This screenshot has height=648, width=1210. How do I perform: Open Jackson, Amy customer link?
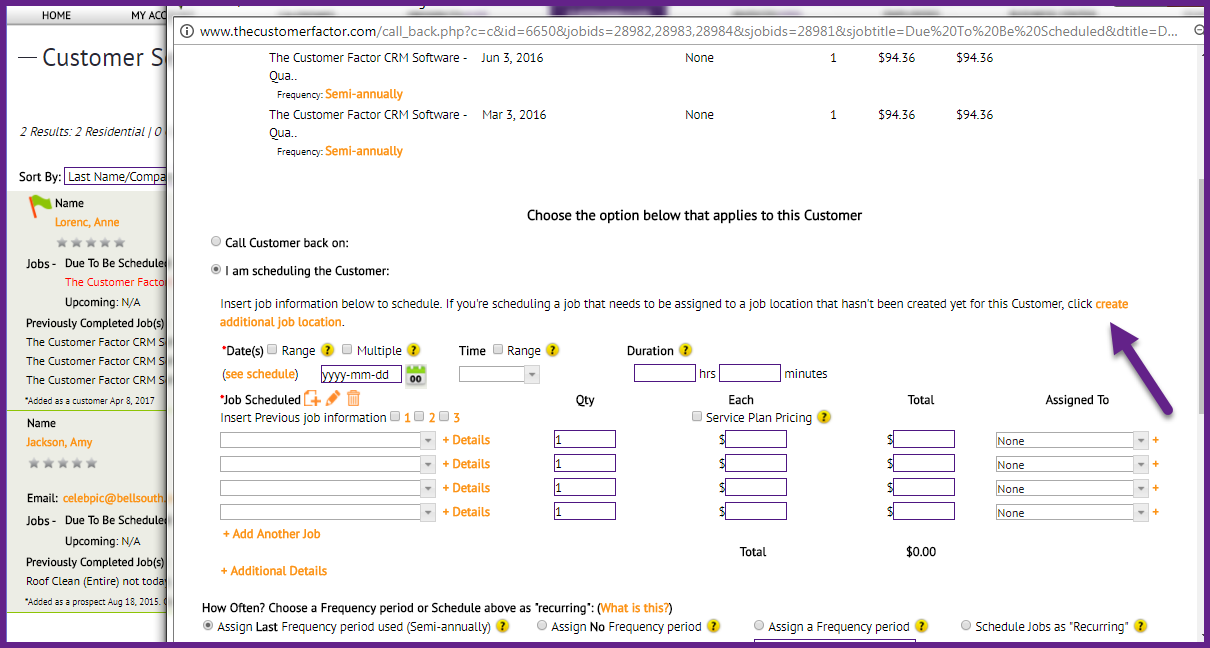click(x=60, y=442)
